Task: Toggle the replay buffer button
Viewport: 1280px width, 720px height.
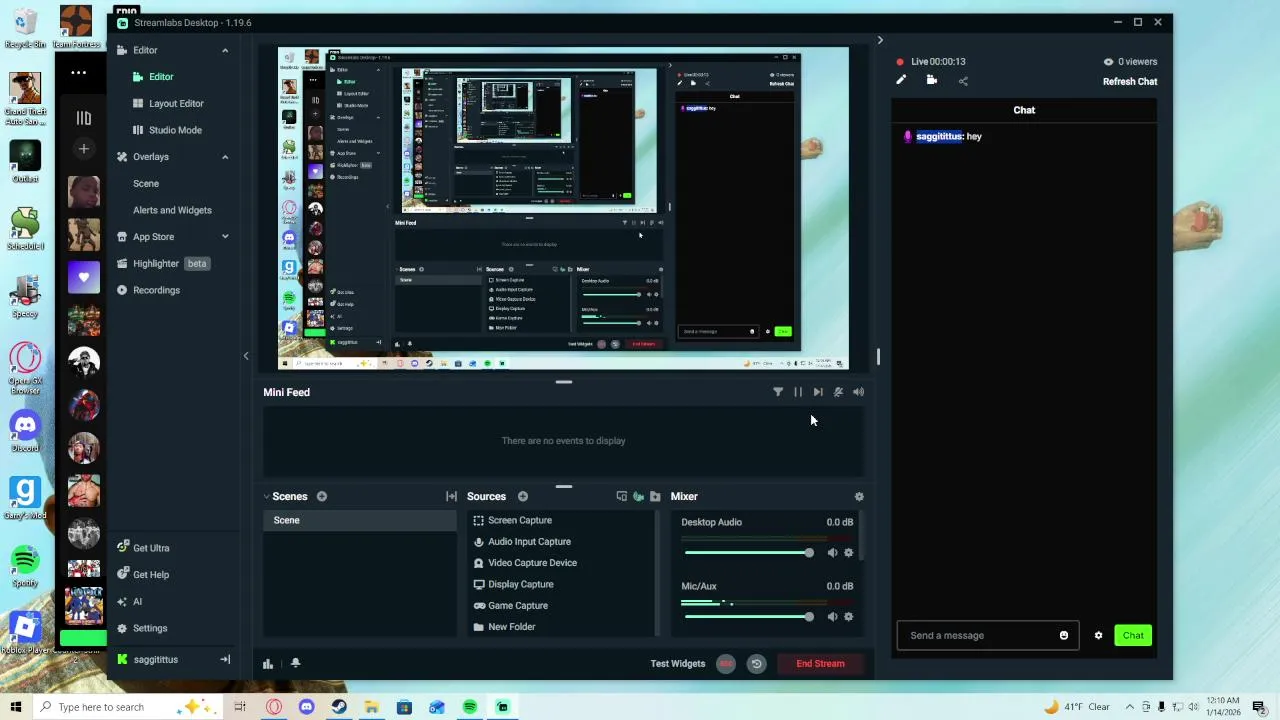Action: click(x=757, y=663)
